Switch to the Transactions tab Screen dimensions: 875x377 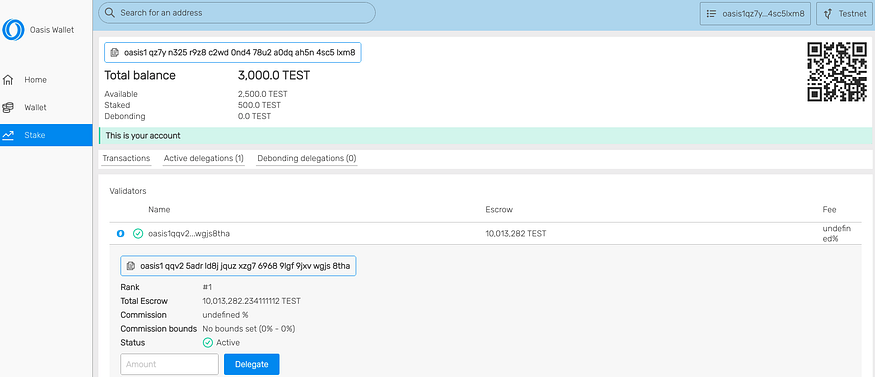coord(126,158)
